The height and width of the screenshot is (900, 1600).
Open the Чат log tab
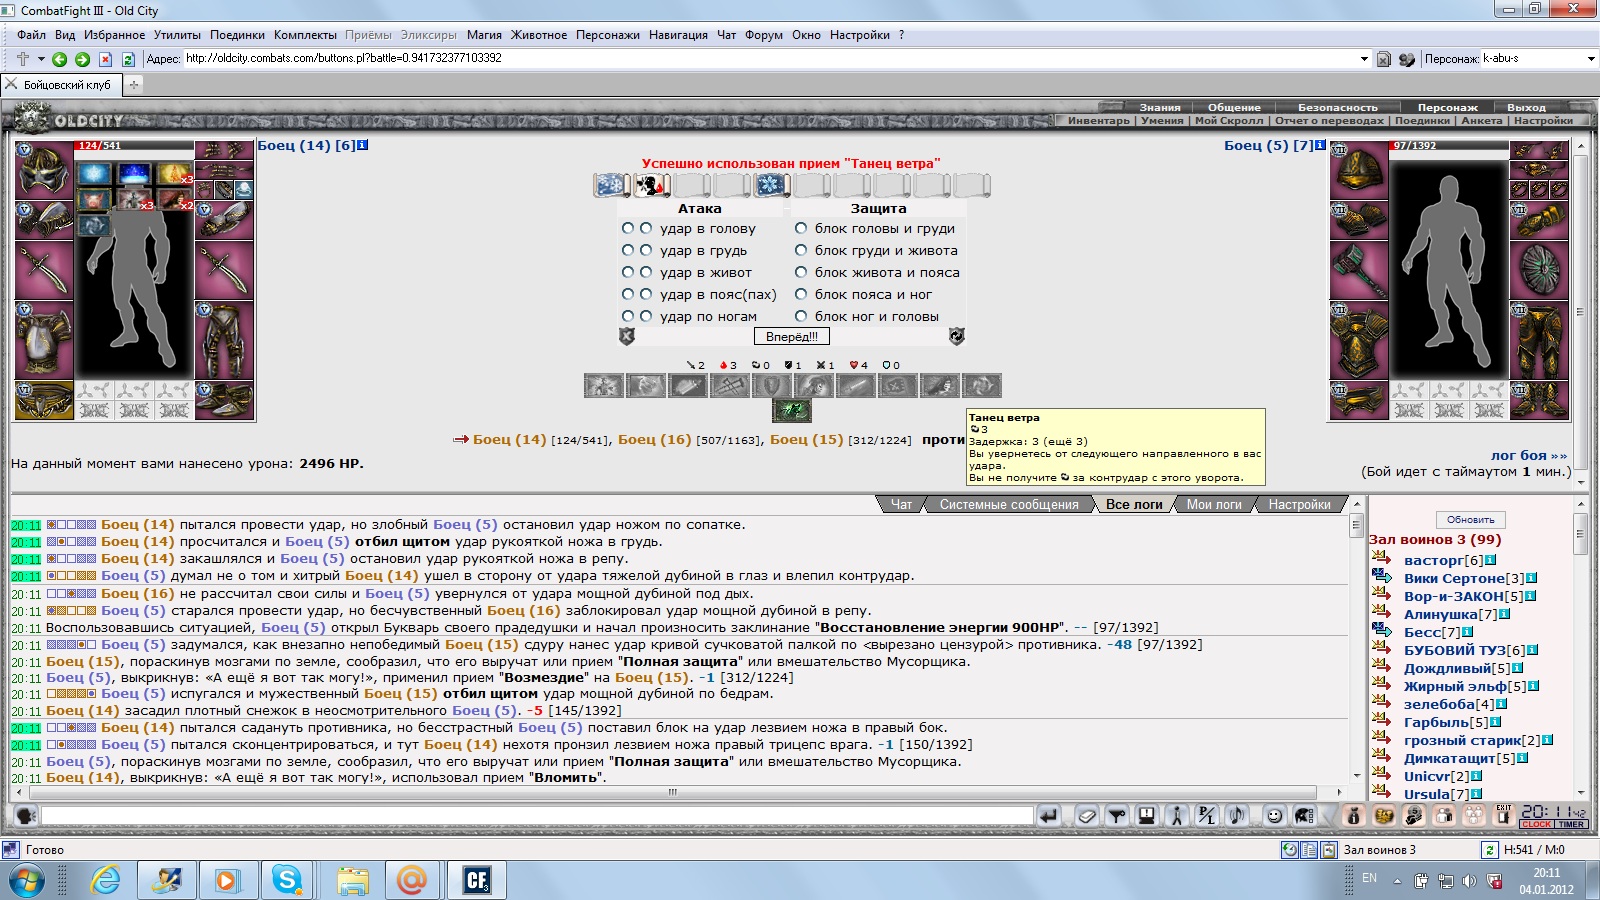click(901, 504)
